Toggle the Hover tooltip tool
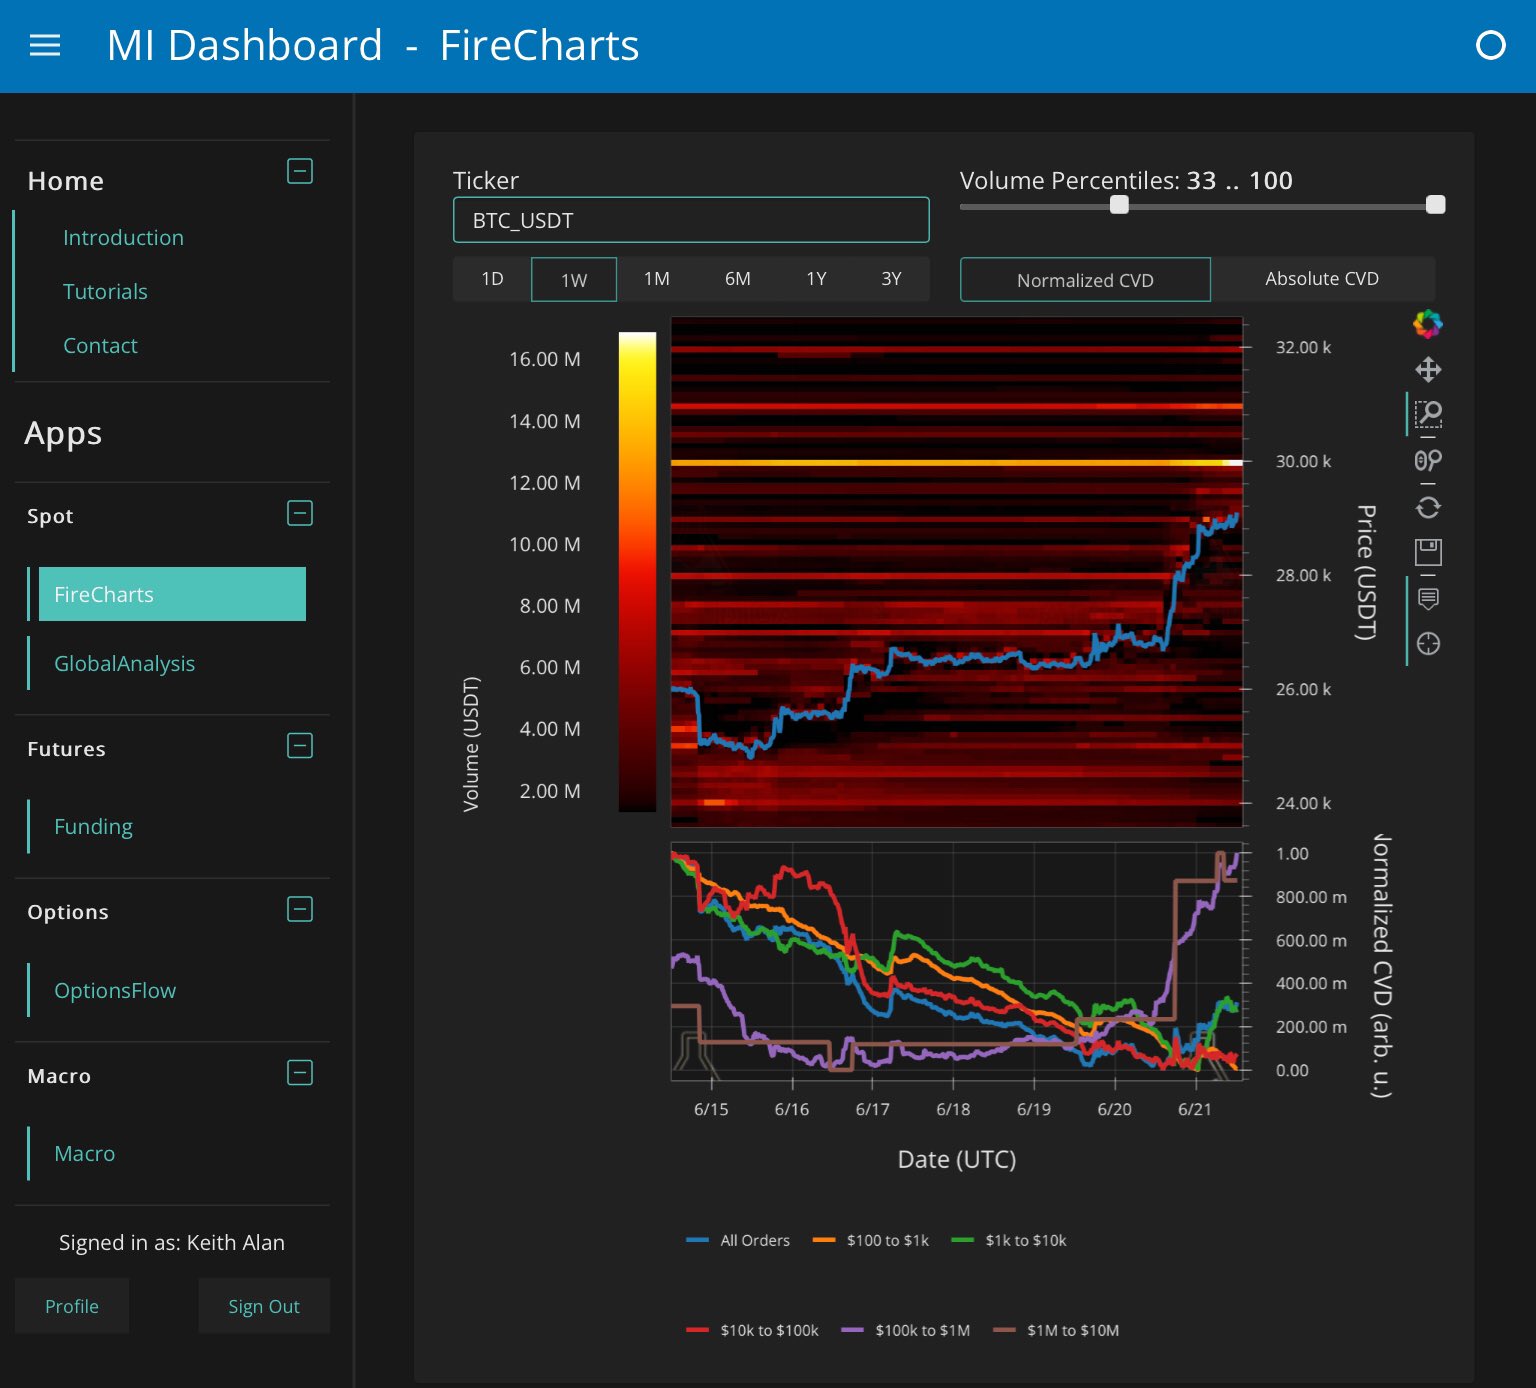Viewport: 1536px width, 1388px height. (1427, 598)
